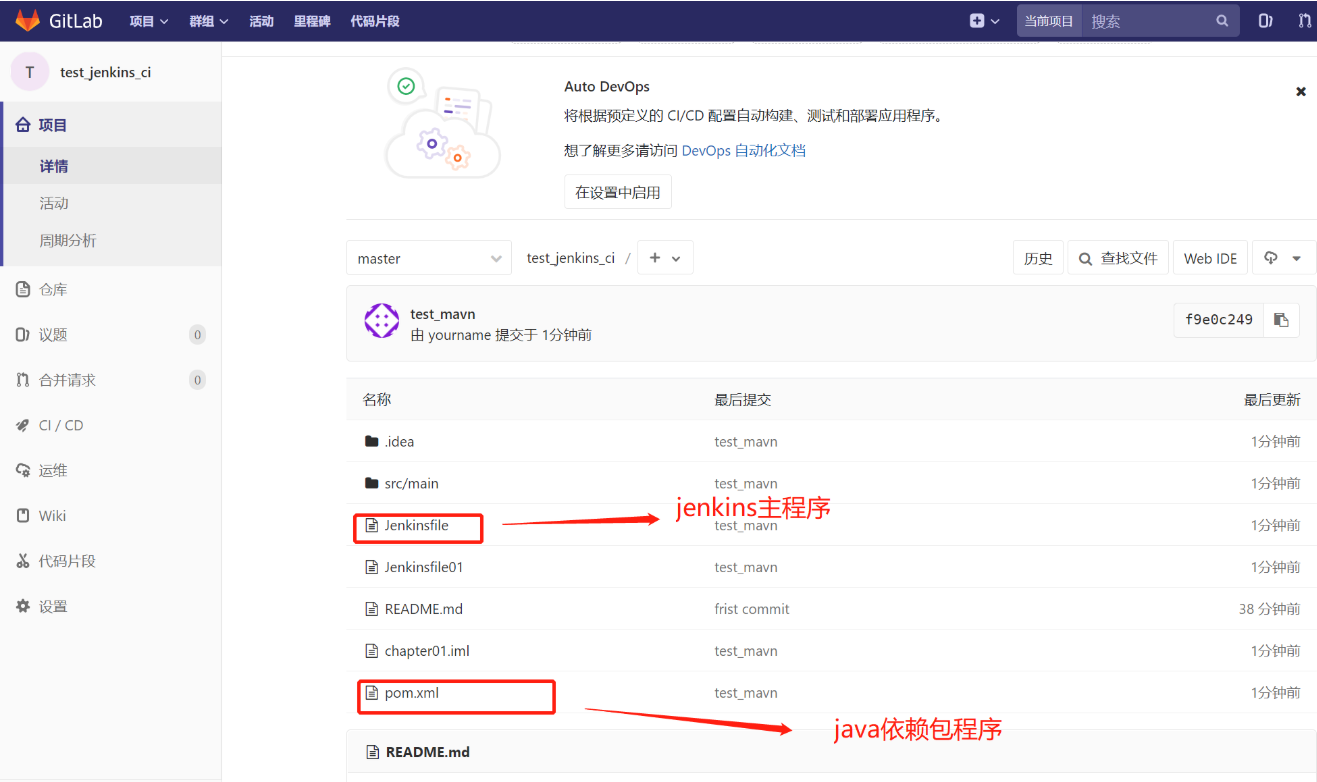Screen dimensions: 1317x782
Task: Open the pom.xml file
Action: coord(412,693)
